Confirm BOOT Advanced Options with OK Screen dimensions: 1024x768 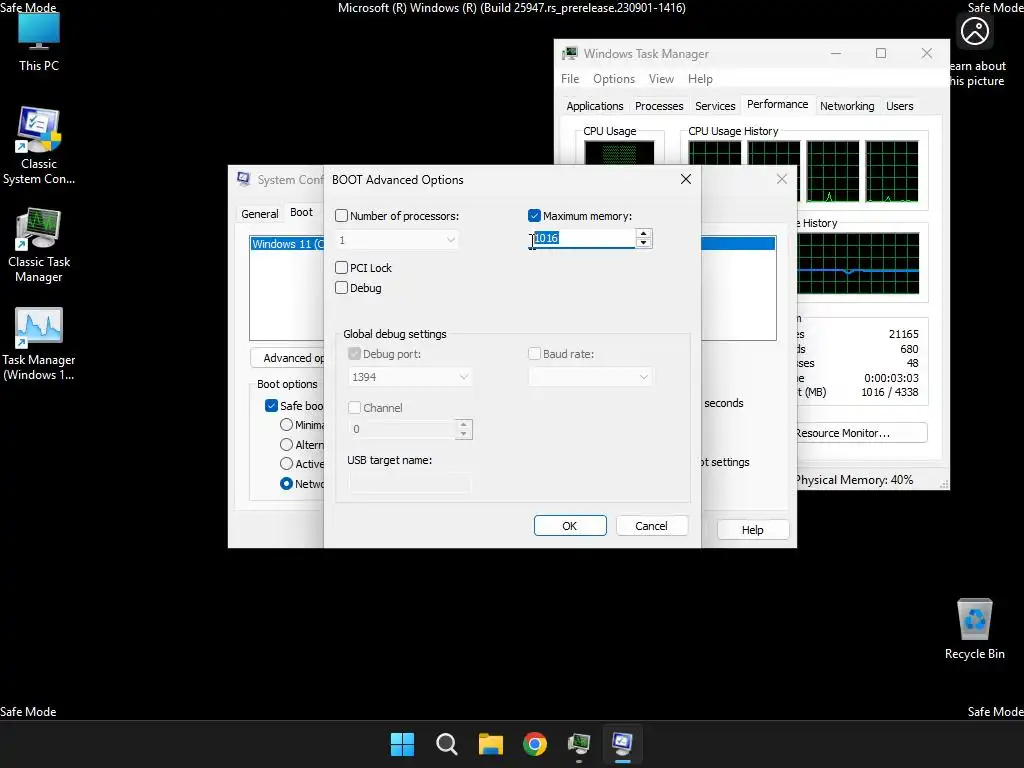coord(569,526)
